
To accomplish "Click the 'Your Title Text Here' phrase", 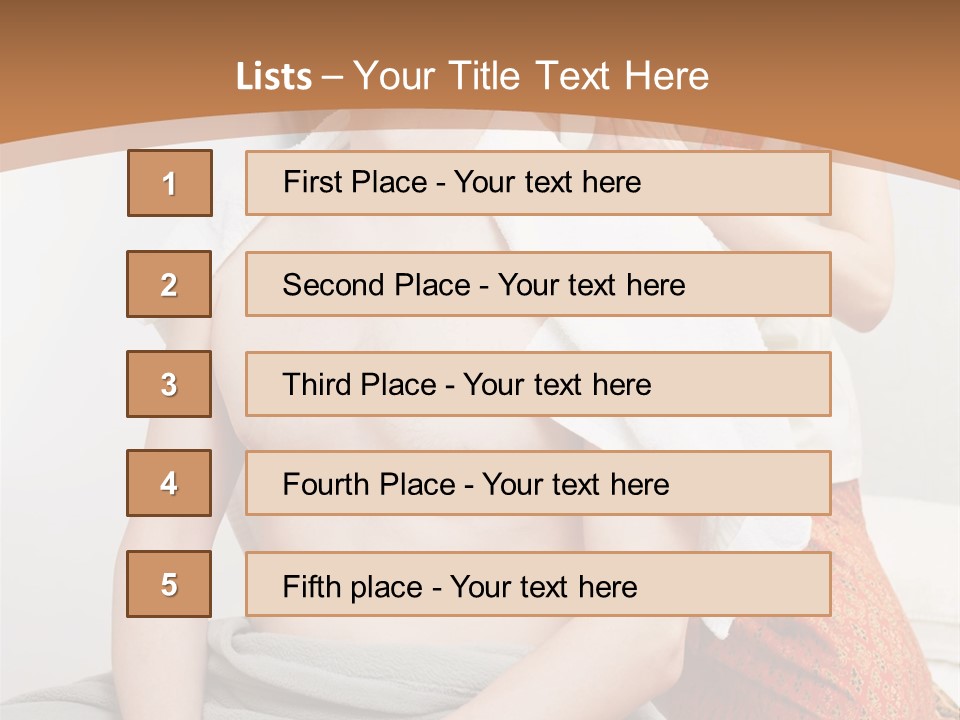I will (531, 76).
